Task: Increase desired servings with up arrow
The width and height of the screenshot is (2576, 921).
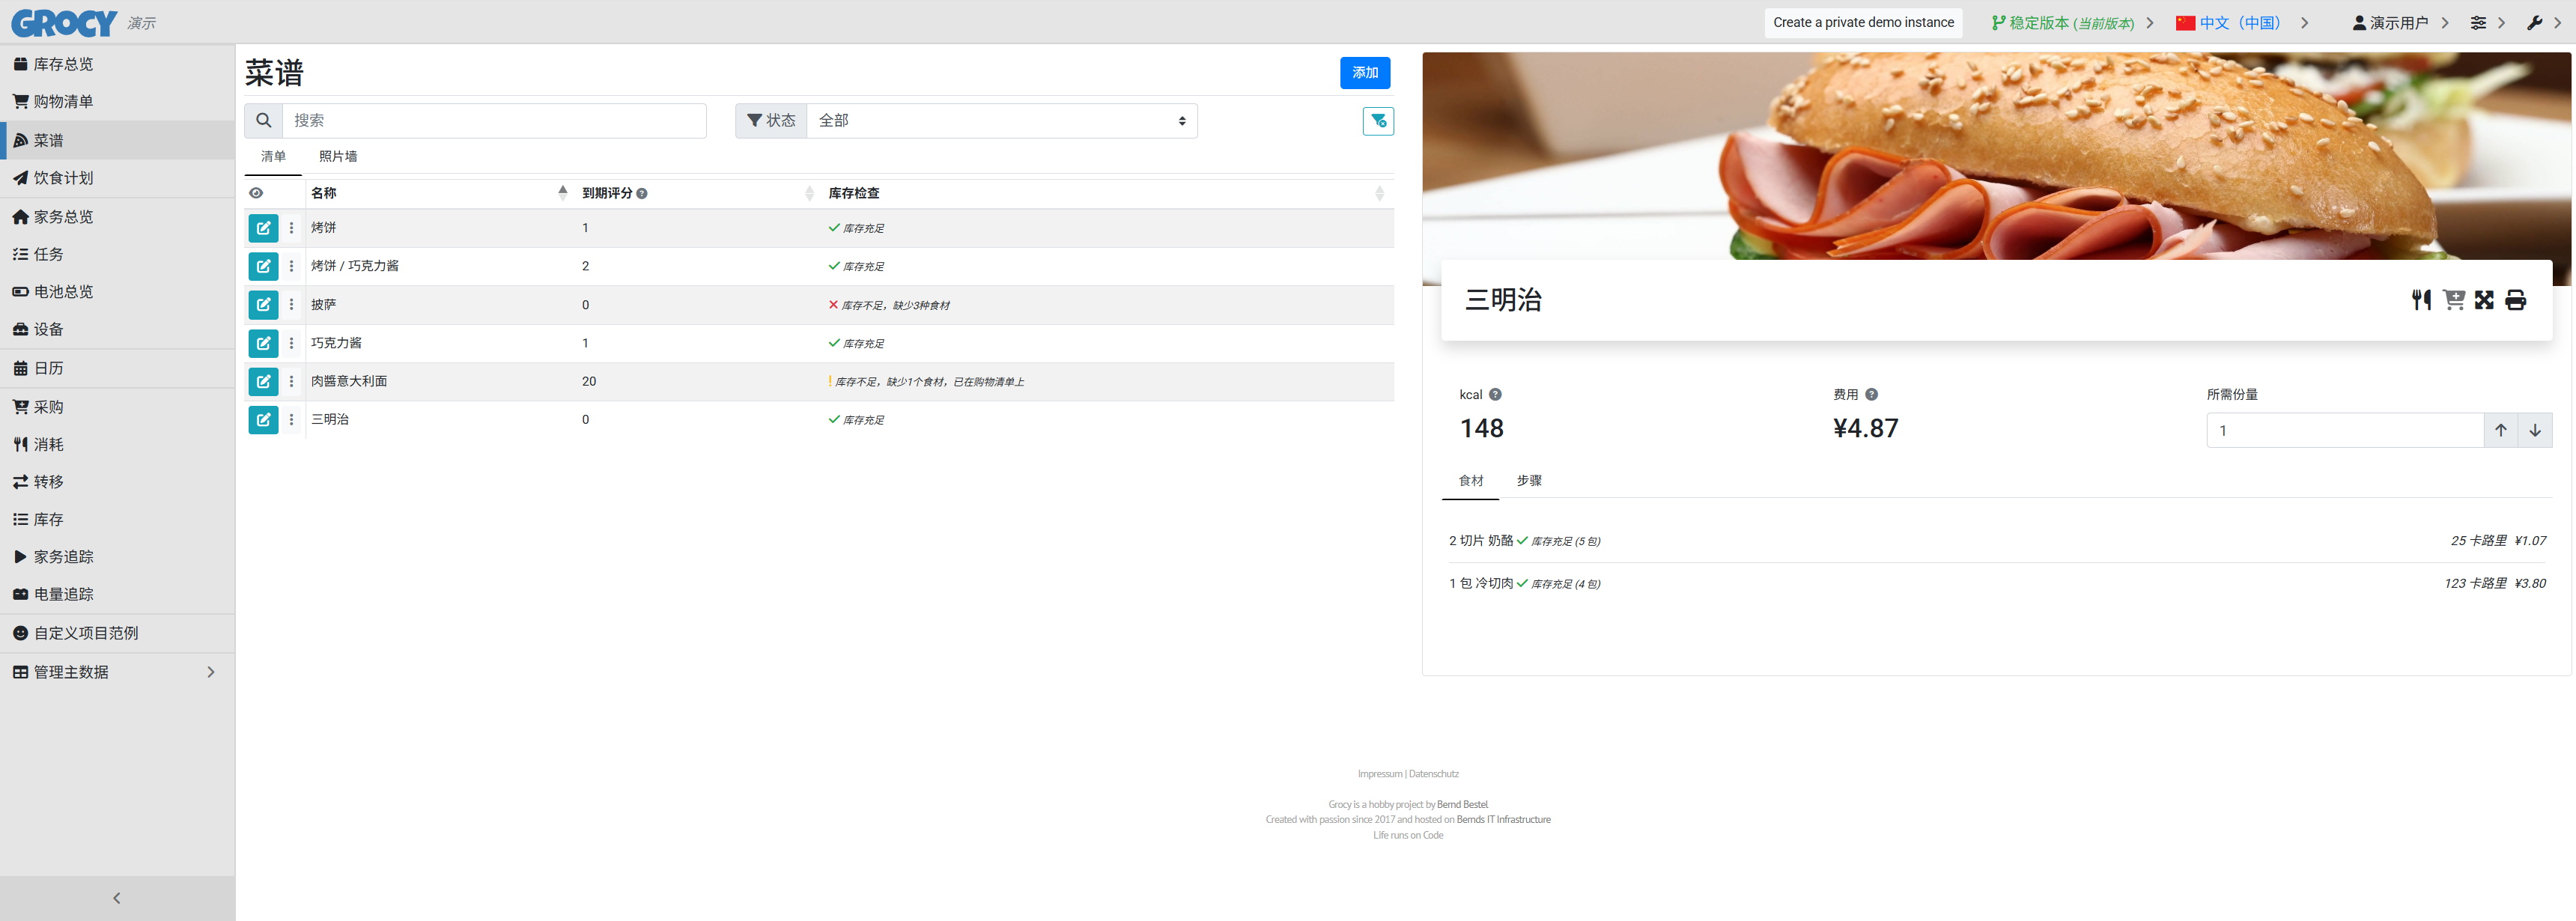Action: tap(2500, 430)
